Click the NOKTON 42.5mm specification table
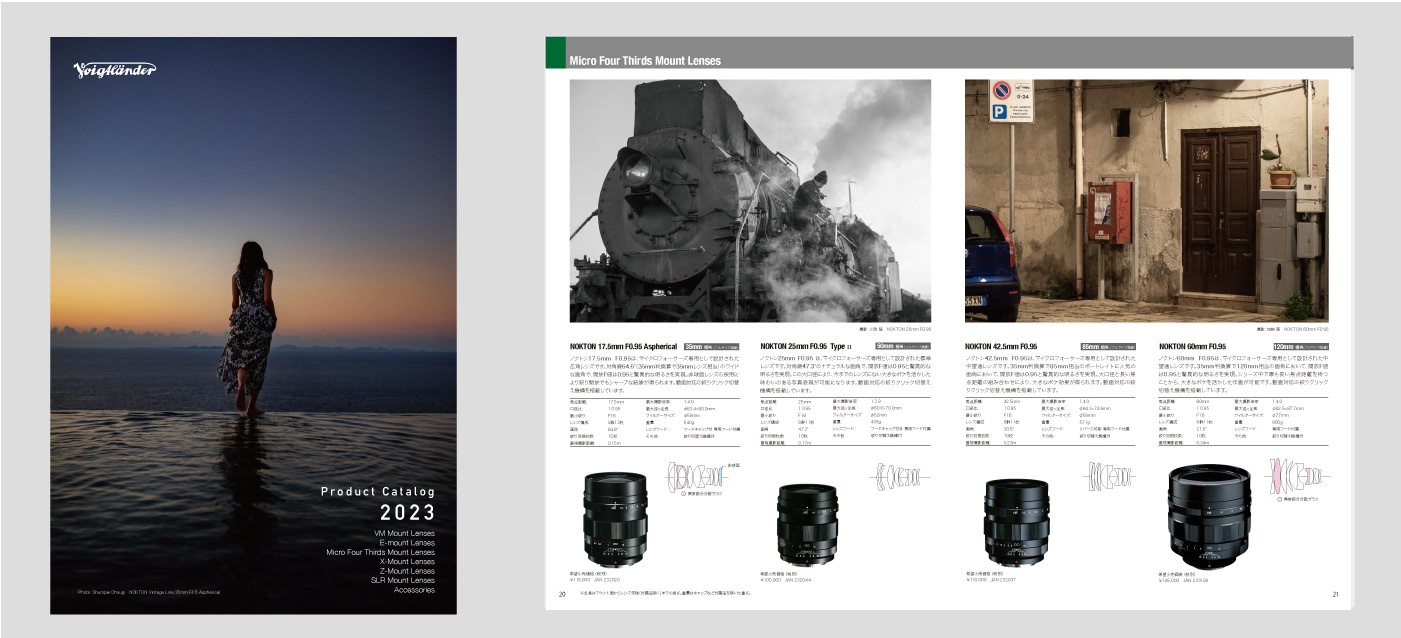The image size is (1401, 638). tap(1051, 423)
